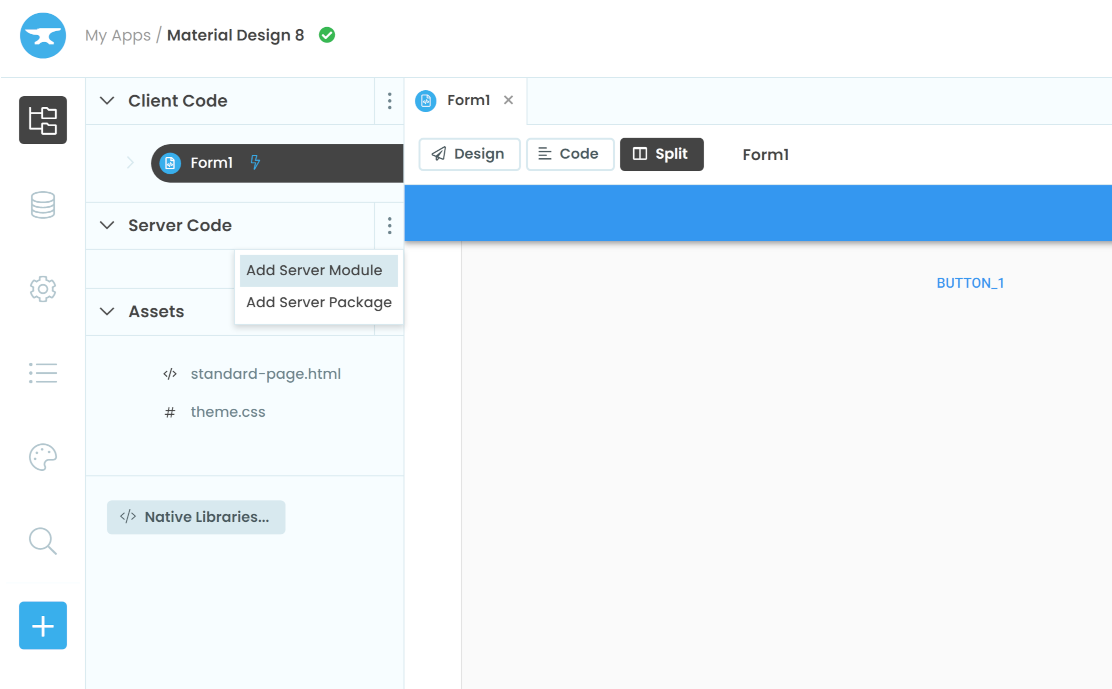
Task: Collapse the Client Code section
Action: click(x=107, y=100)
